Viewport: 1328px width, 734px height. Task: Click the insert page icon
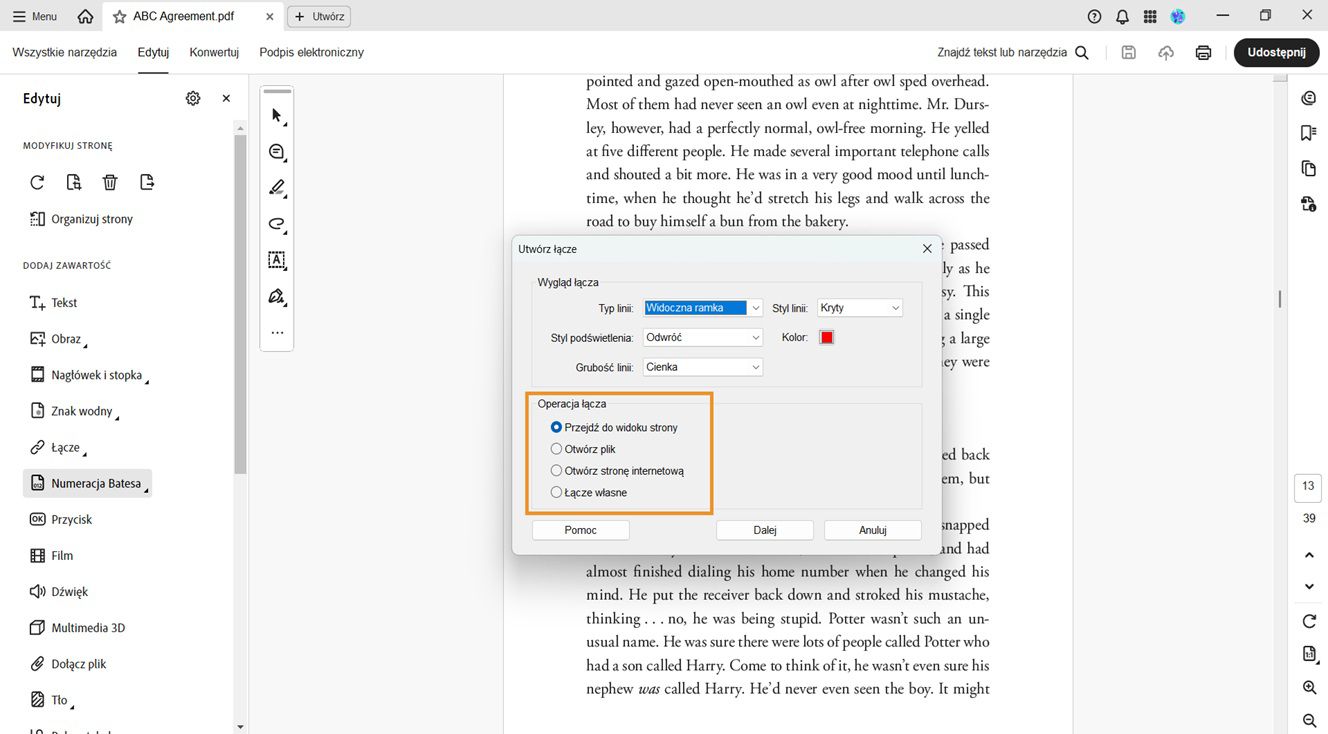(x=74, y=182)
